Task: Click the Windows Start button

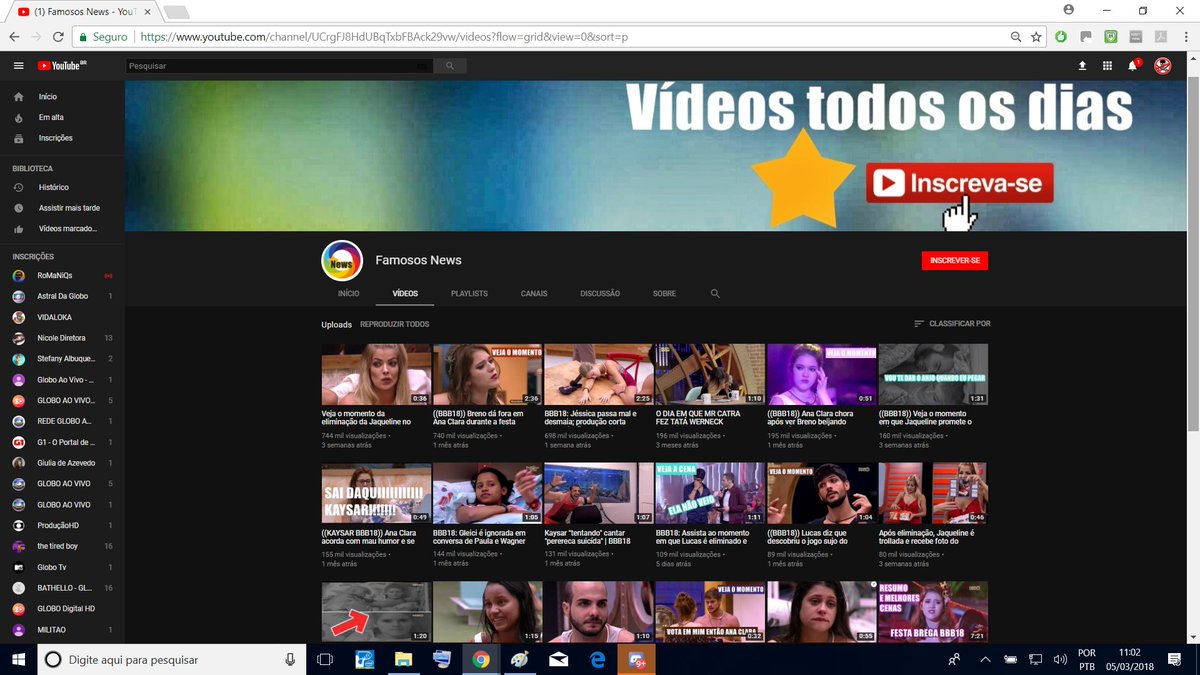Action: coord(18,659)
